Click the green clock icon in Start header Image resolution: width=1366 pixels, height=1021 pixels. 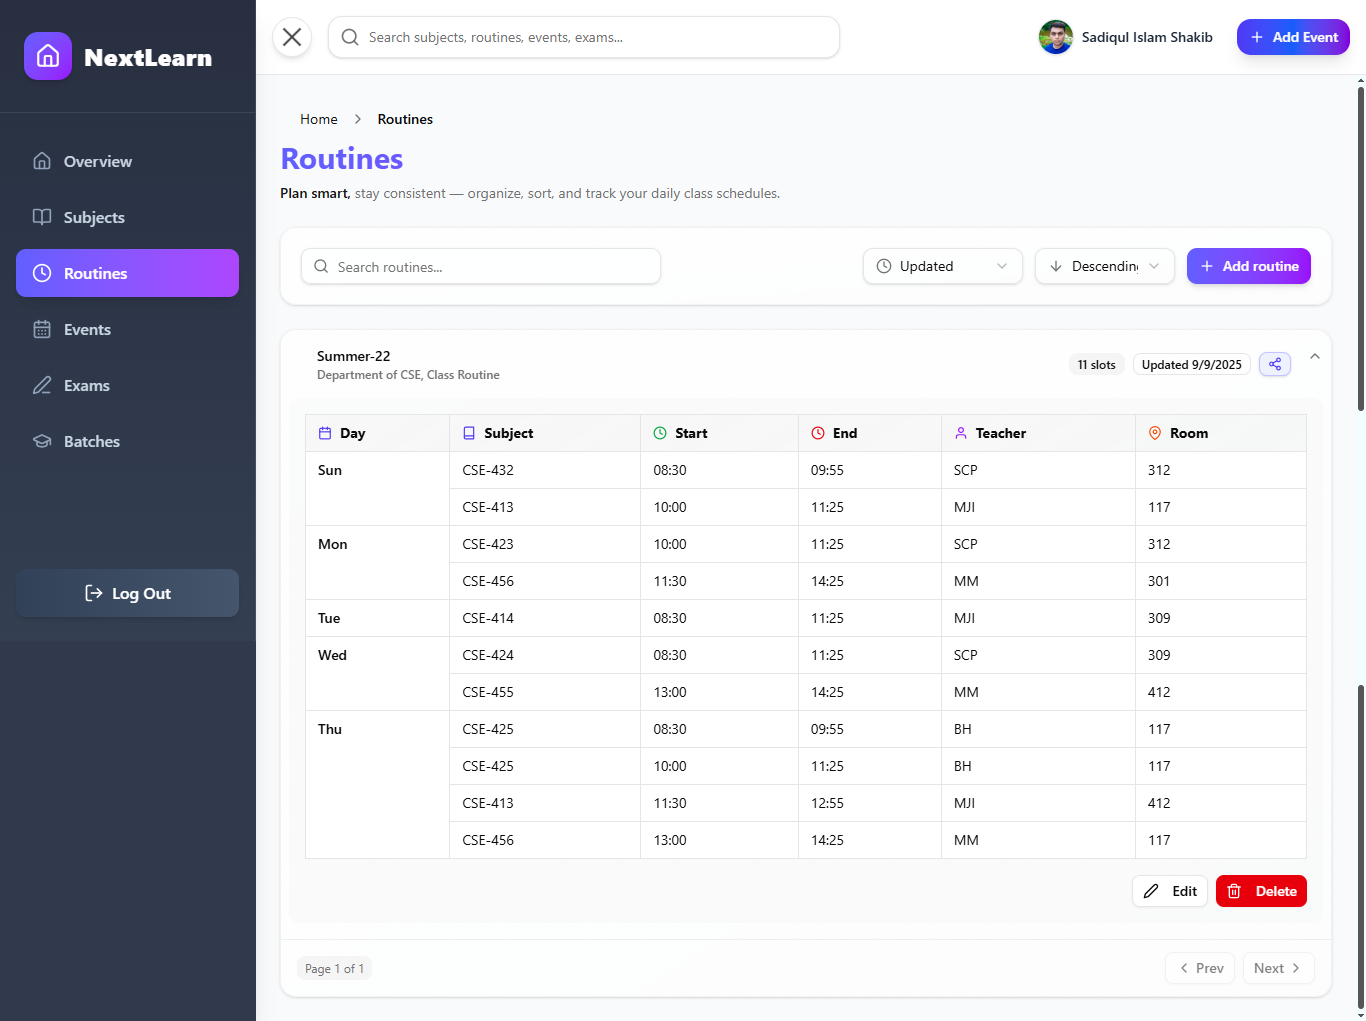659,432
